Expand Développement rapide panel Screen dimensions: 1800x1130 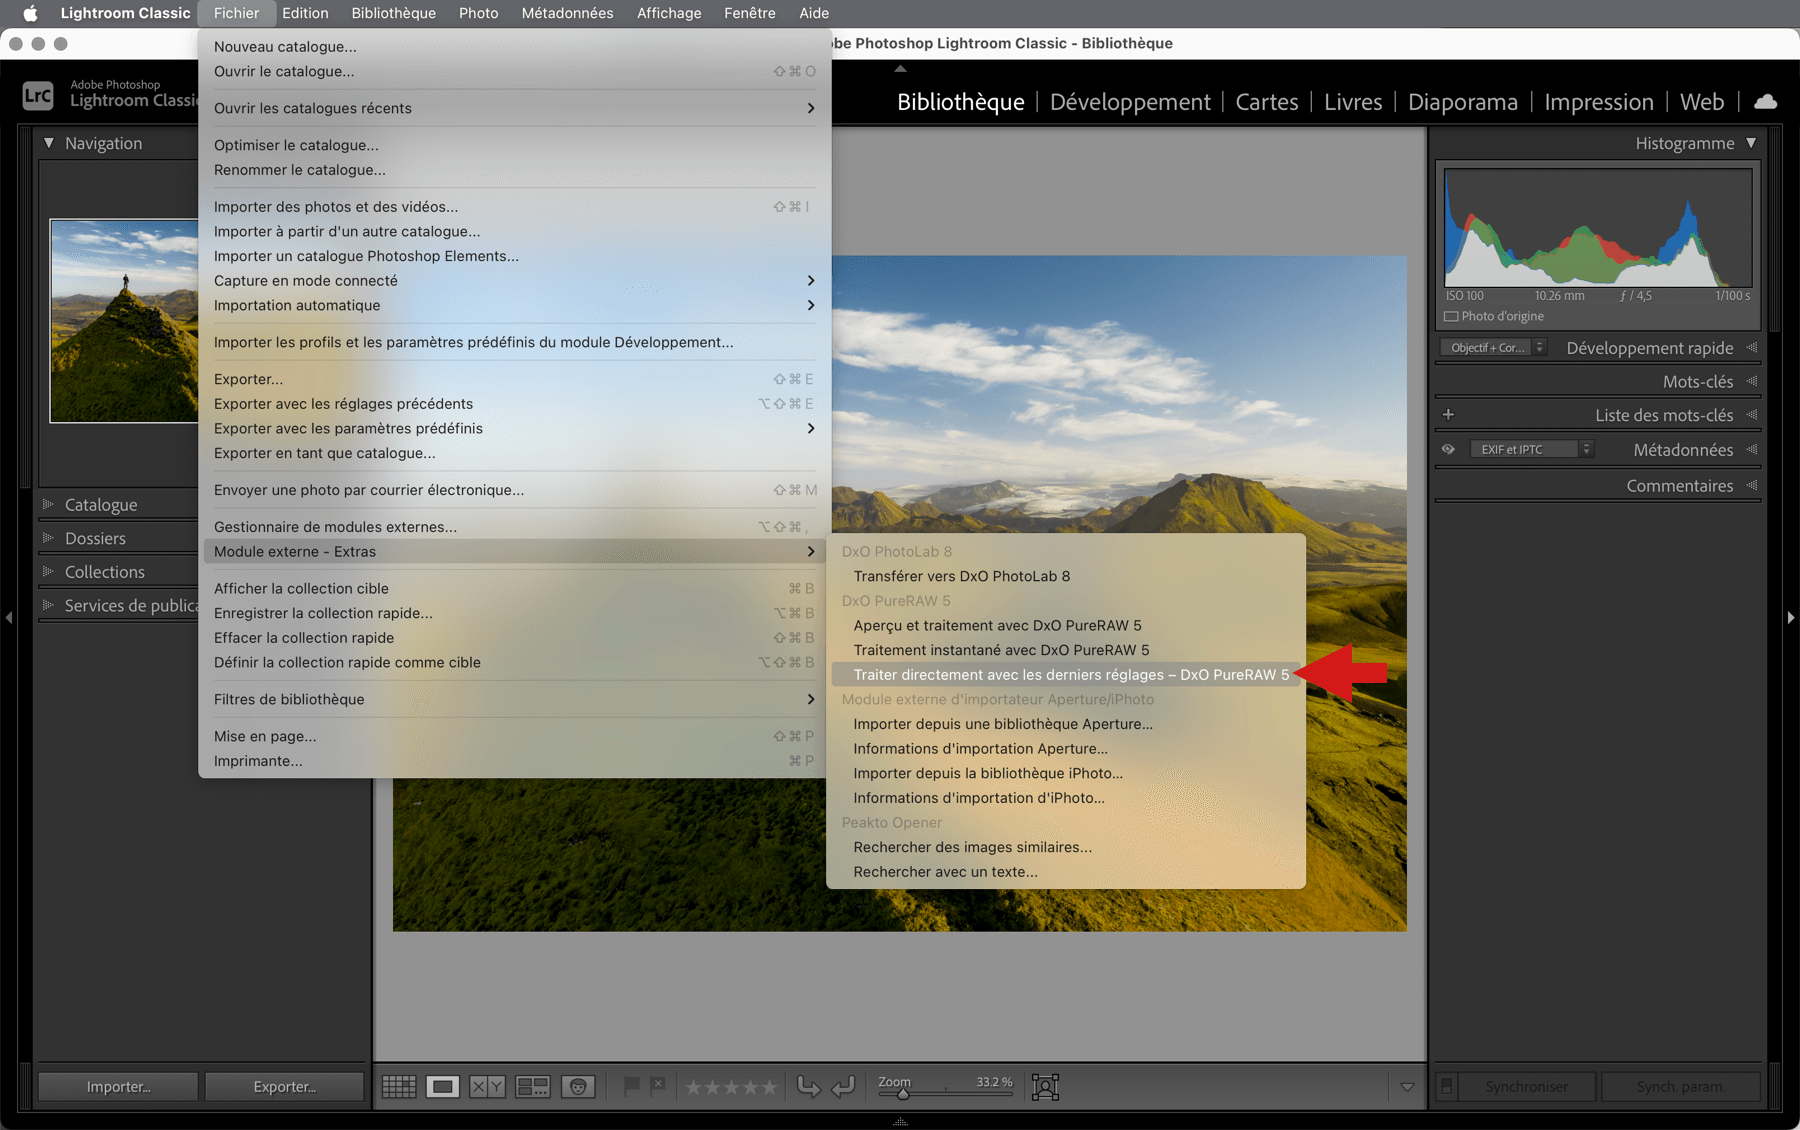coord(1752,348)
